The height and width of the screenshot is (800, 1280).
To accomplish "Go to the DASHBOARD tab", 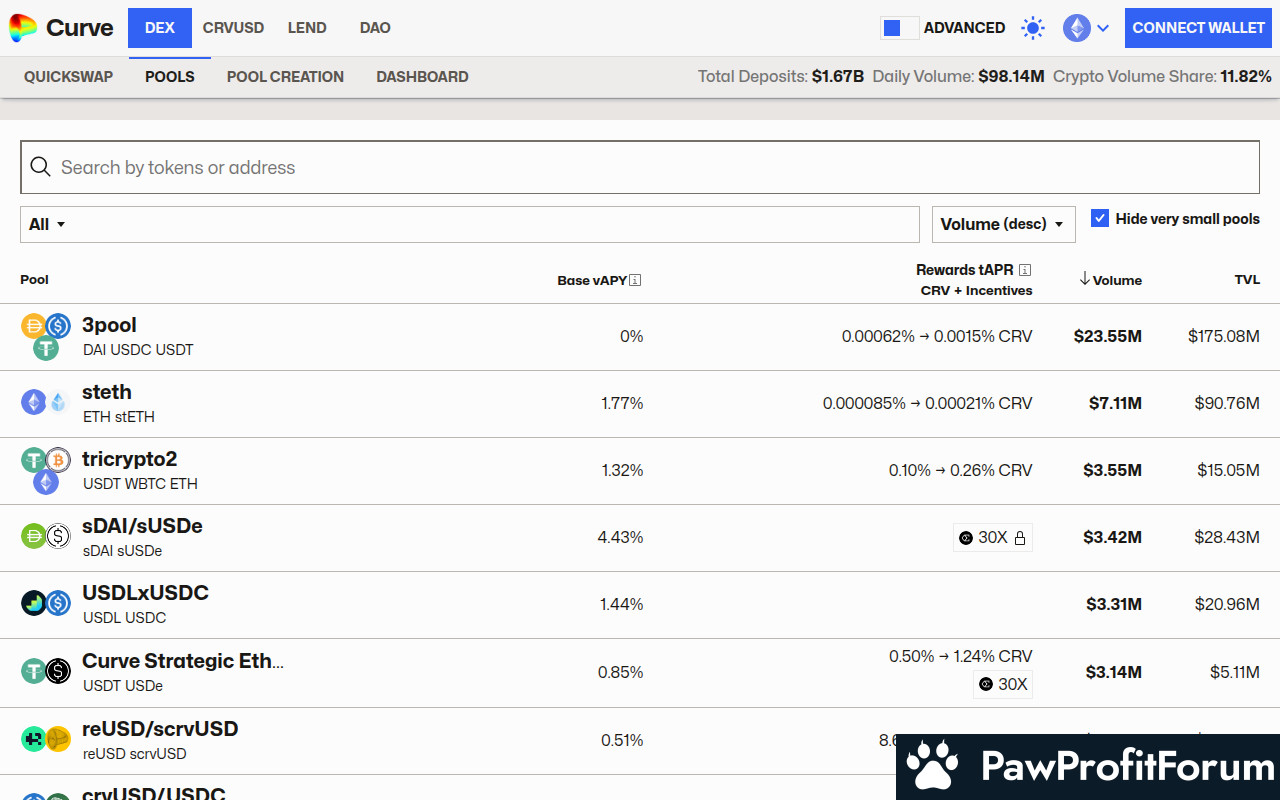I will 422,77.
